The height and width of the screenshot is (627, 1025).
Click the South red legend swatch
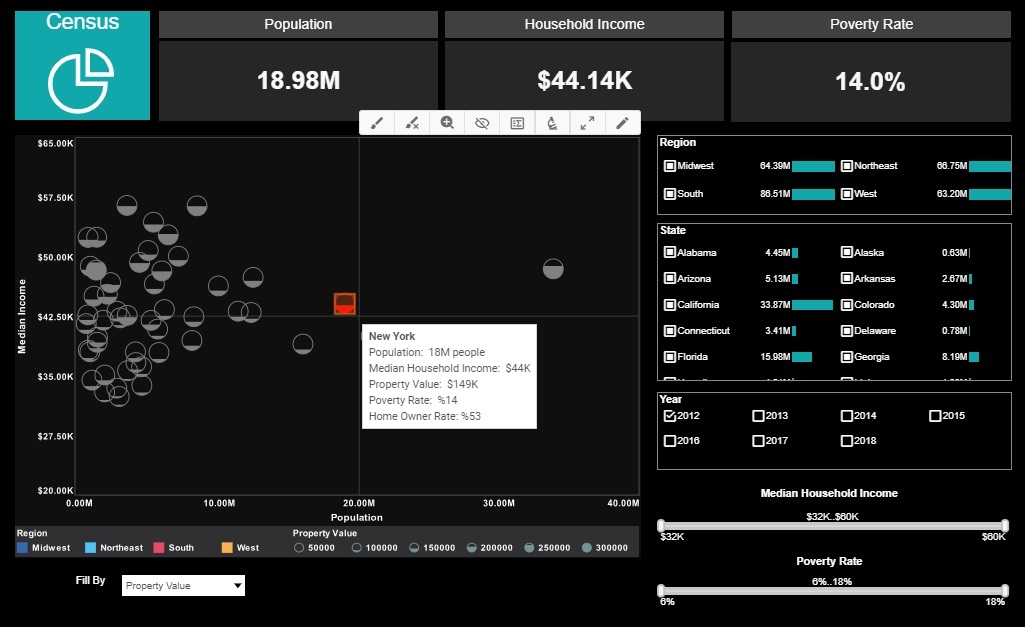(x=159, y=548)
